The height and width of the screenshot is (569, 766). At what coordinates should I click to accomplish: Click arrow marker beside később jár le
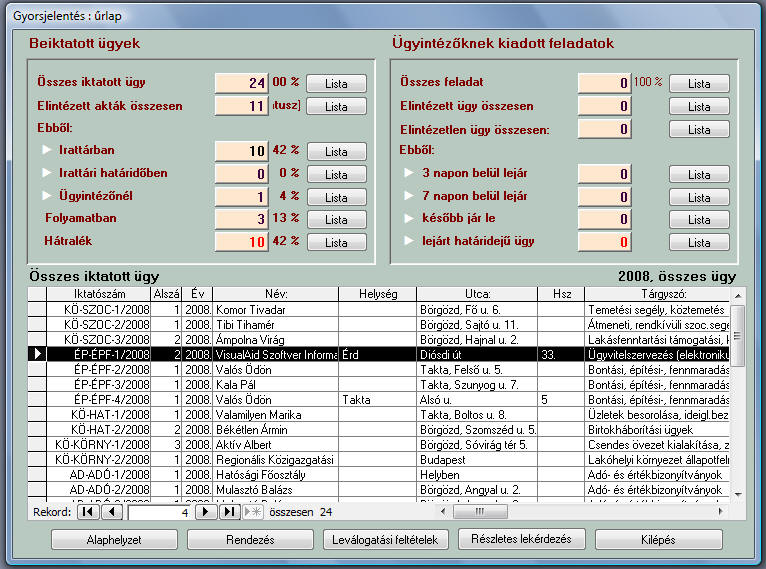409,218
